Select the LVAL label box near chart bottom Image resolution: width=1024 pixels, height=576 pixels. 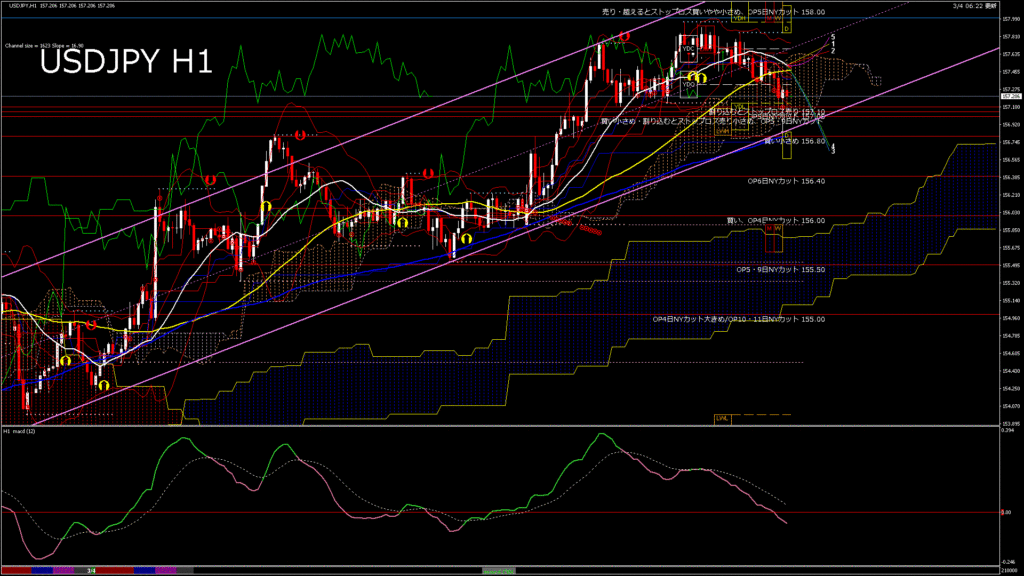(x=721, y=417)
